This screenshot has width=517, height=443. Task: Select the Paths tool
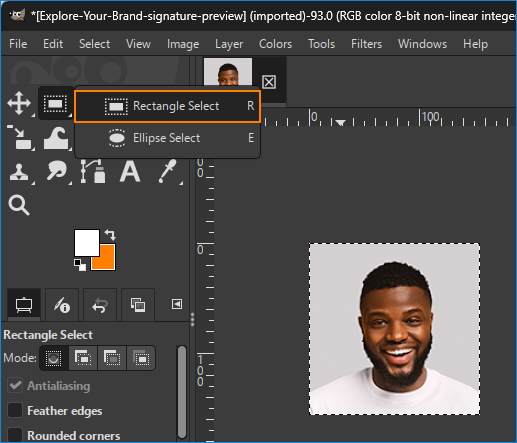tap(93, 171)
